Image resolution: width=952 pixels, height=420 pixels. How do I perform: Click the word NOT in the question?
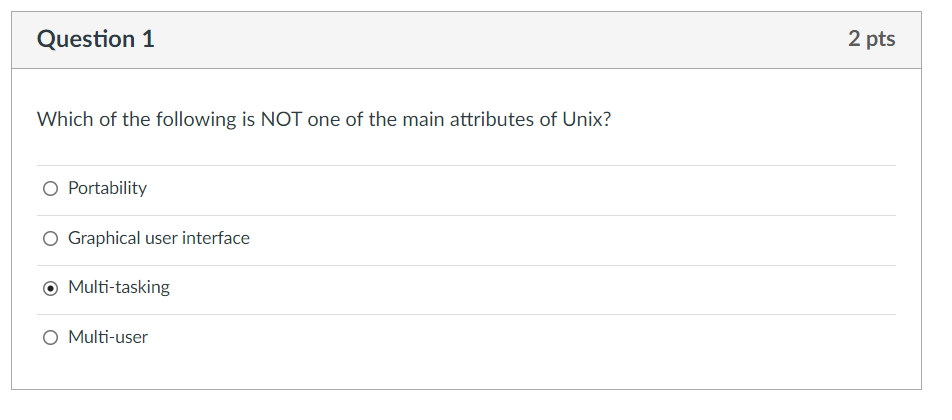tap(282, 121)
